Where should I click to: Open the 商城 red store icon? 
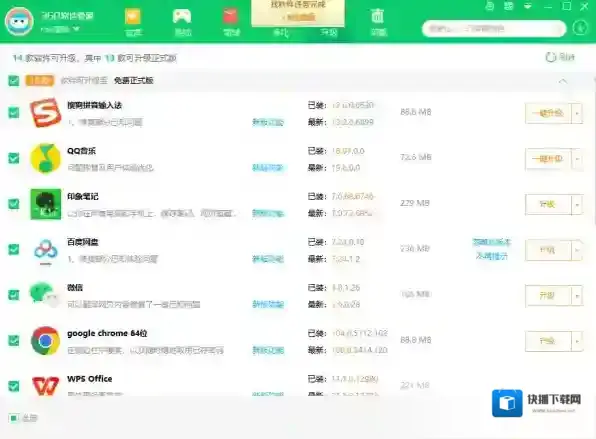pos(230,17)
